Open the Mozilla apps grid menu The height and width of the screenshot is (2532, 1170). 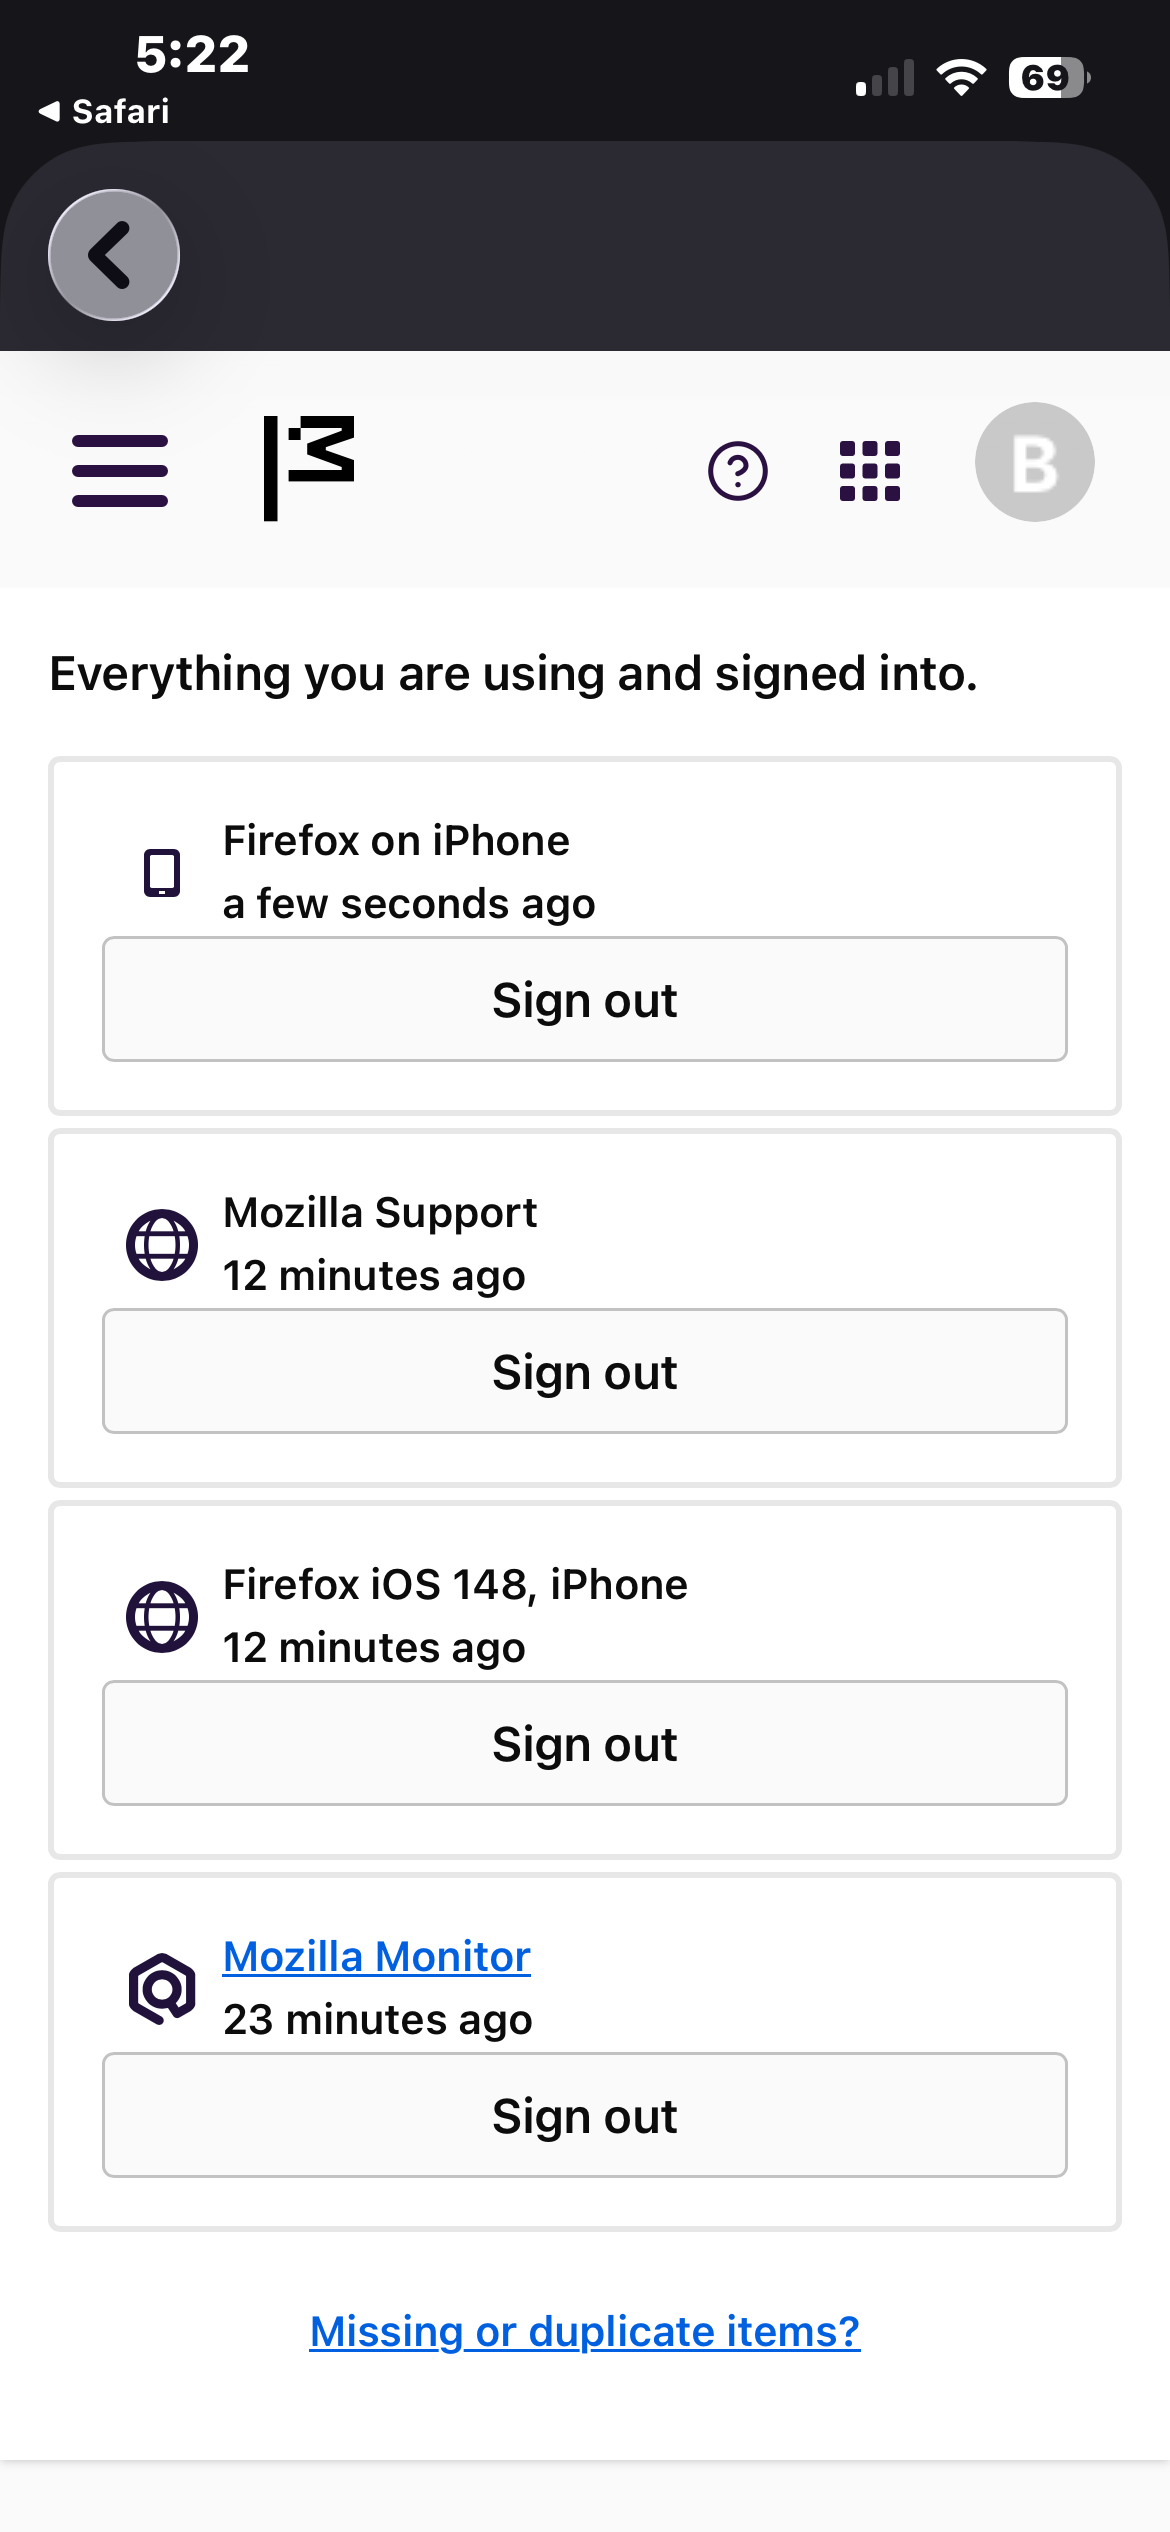click(x=870, y=470)
